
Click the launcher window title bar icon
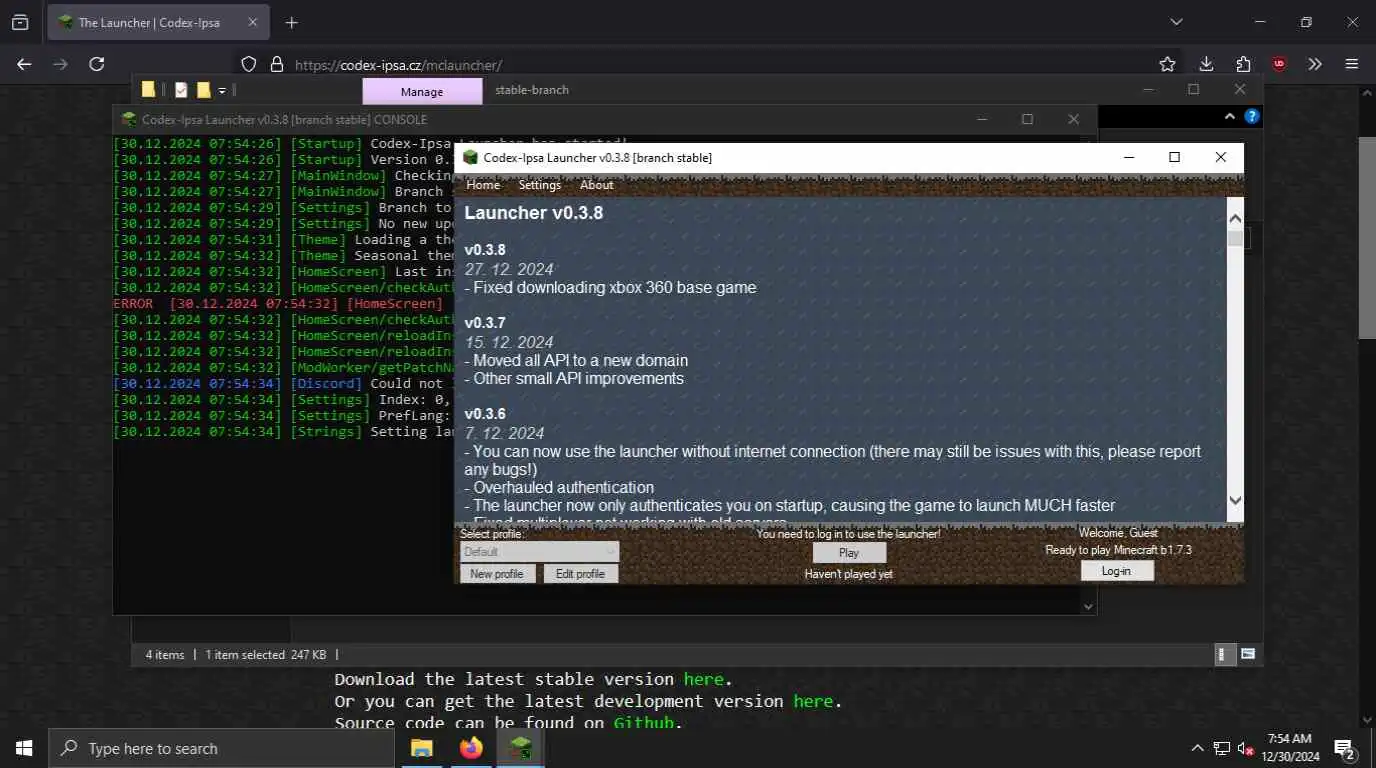pos(470,157)
